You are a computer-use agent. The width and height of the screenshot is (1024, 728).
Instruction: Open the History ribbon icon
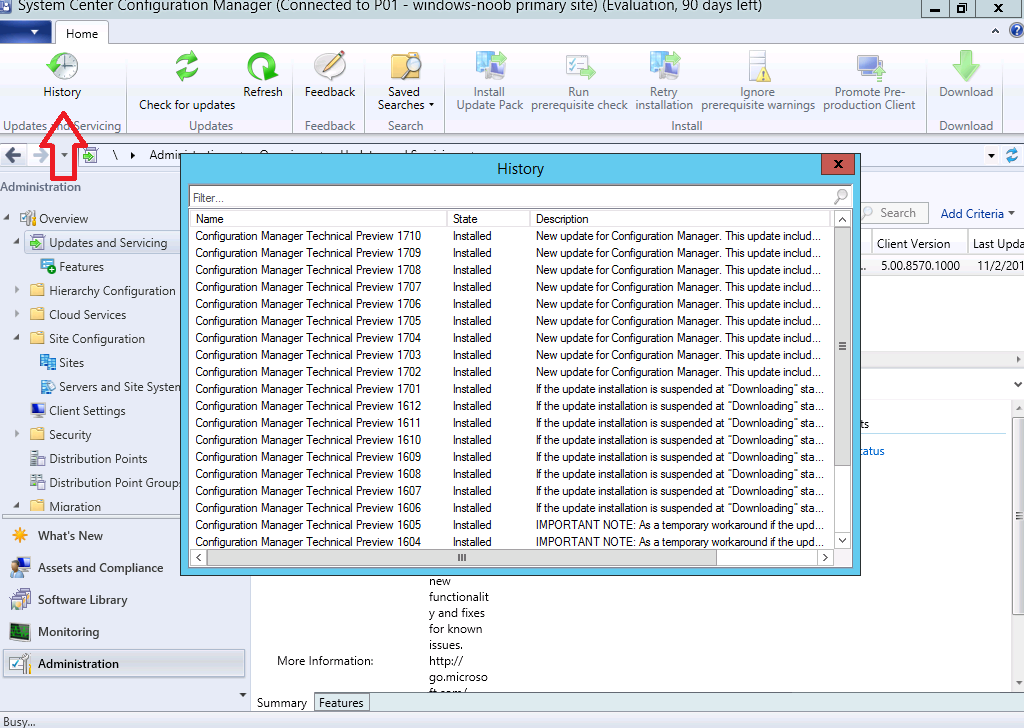pyautogui.click(x=62, y=67)
